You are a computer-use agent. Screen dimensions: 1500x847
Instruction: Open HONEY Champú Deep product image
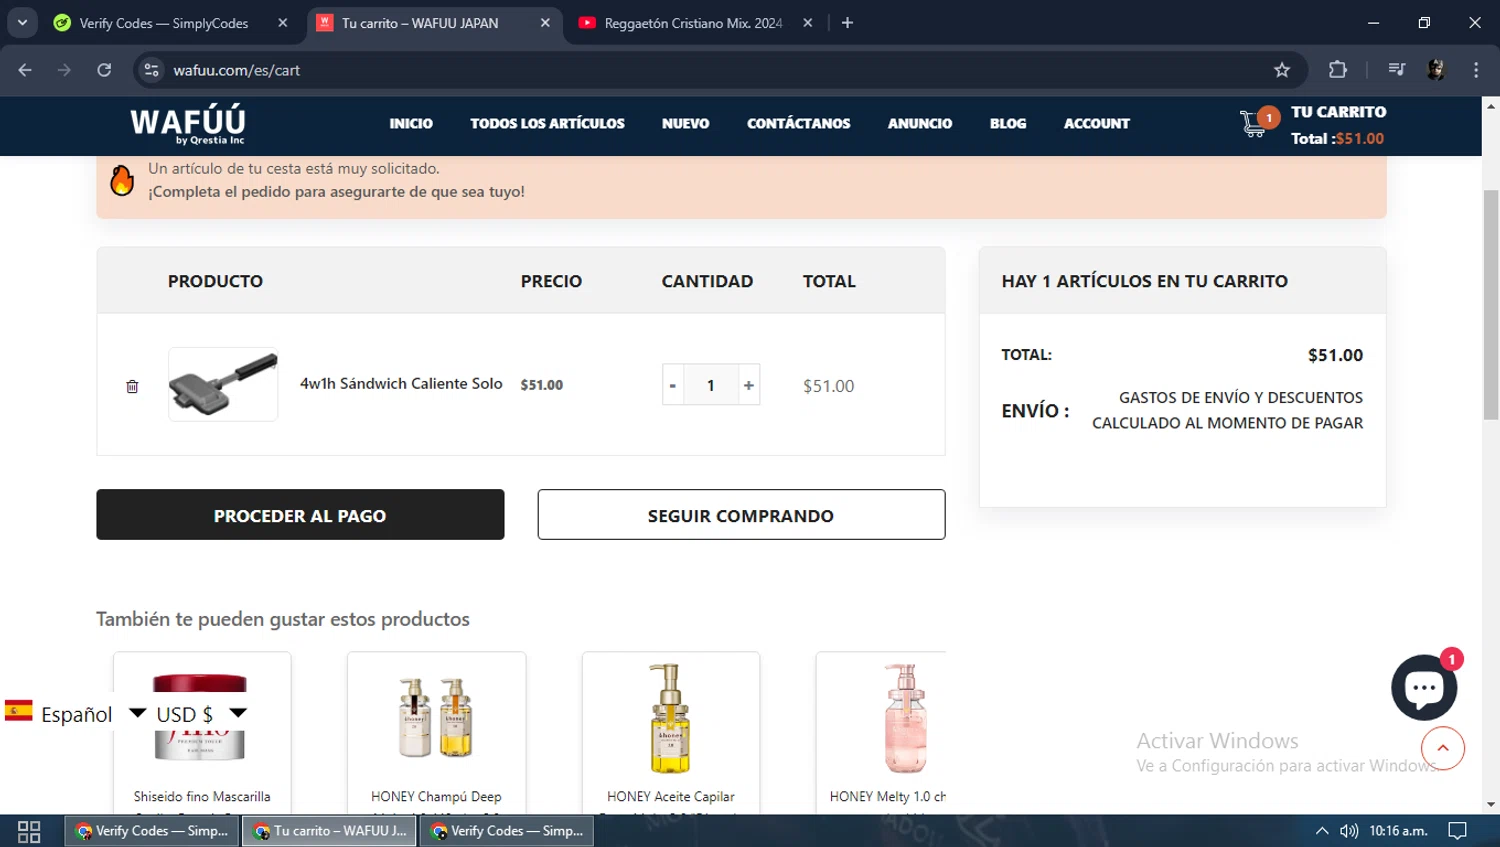pos(436,718)
